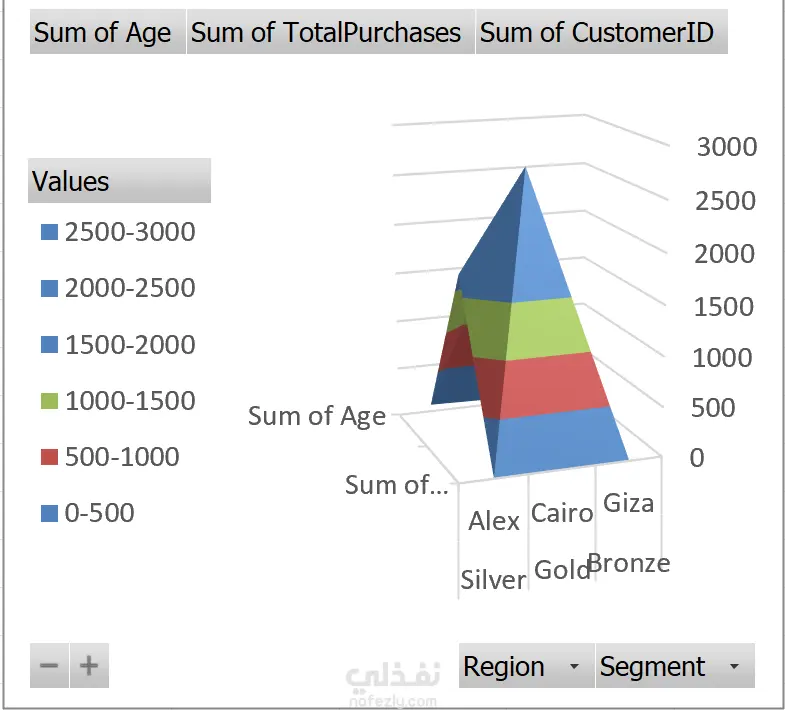The width and height of the screenshot is (785, 710).
Task: Click the Cairo category axis label
Action: 561,513
